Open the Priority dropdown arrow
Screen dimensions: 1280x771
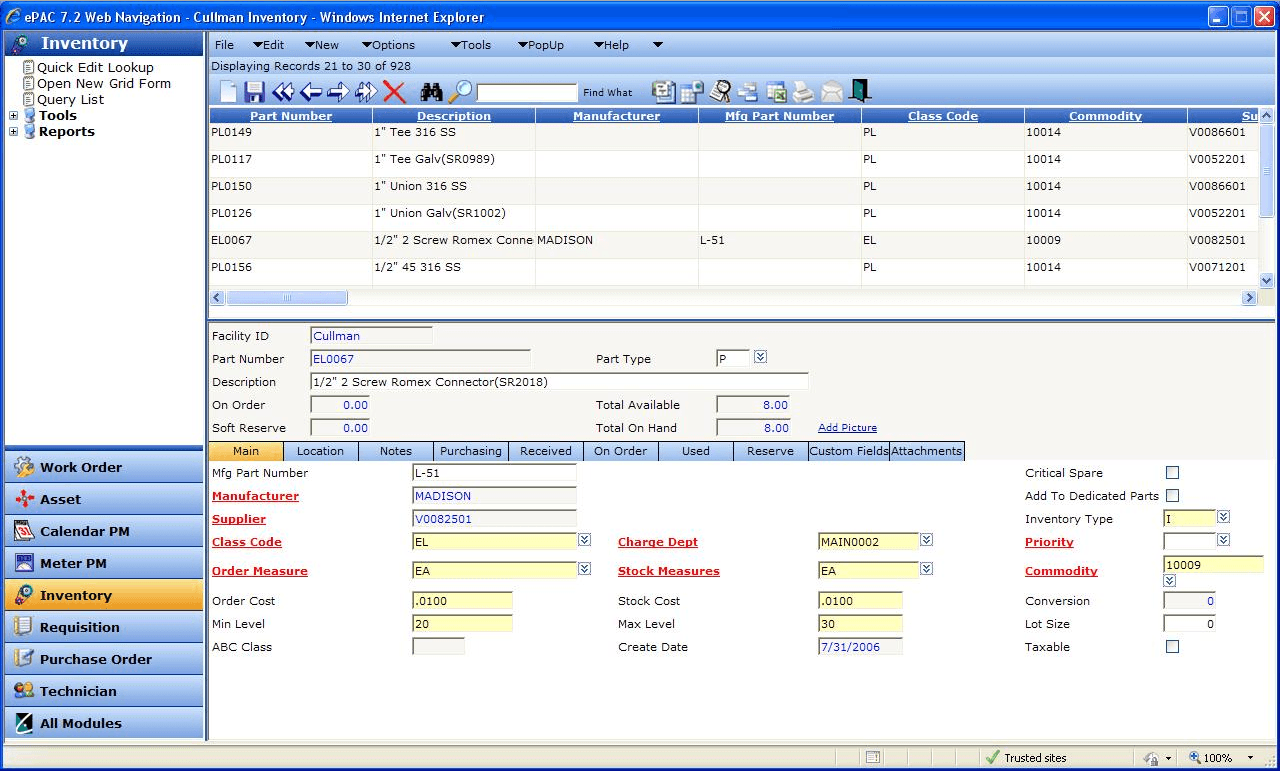pos(1224,540)
